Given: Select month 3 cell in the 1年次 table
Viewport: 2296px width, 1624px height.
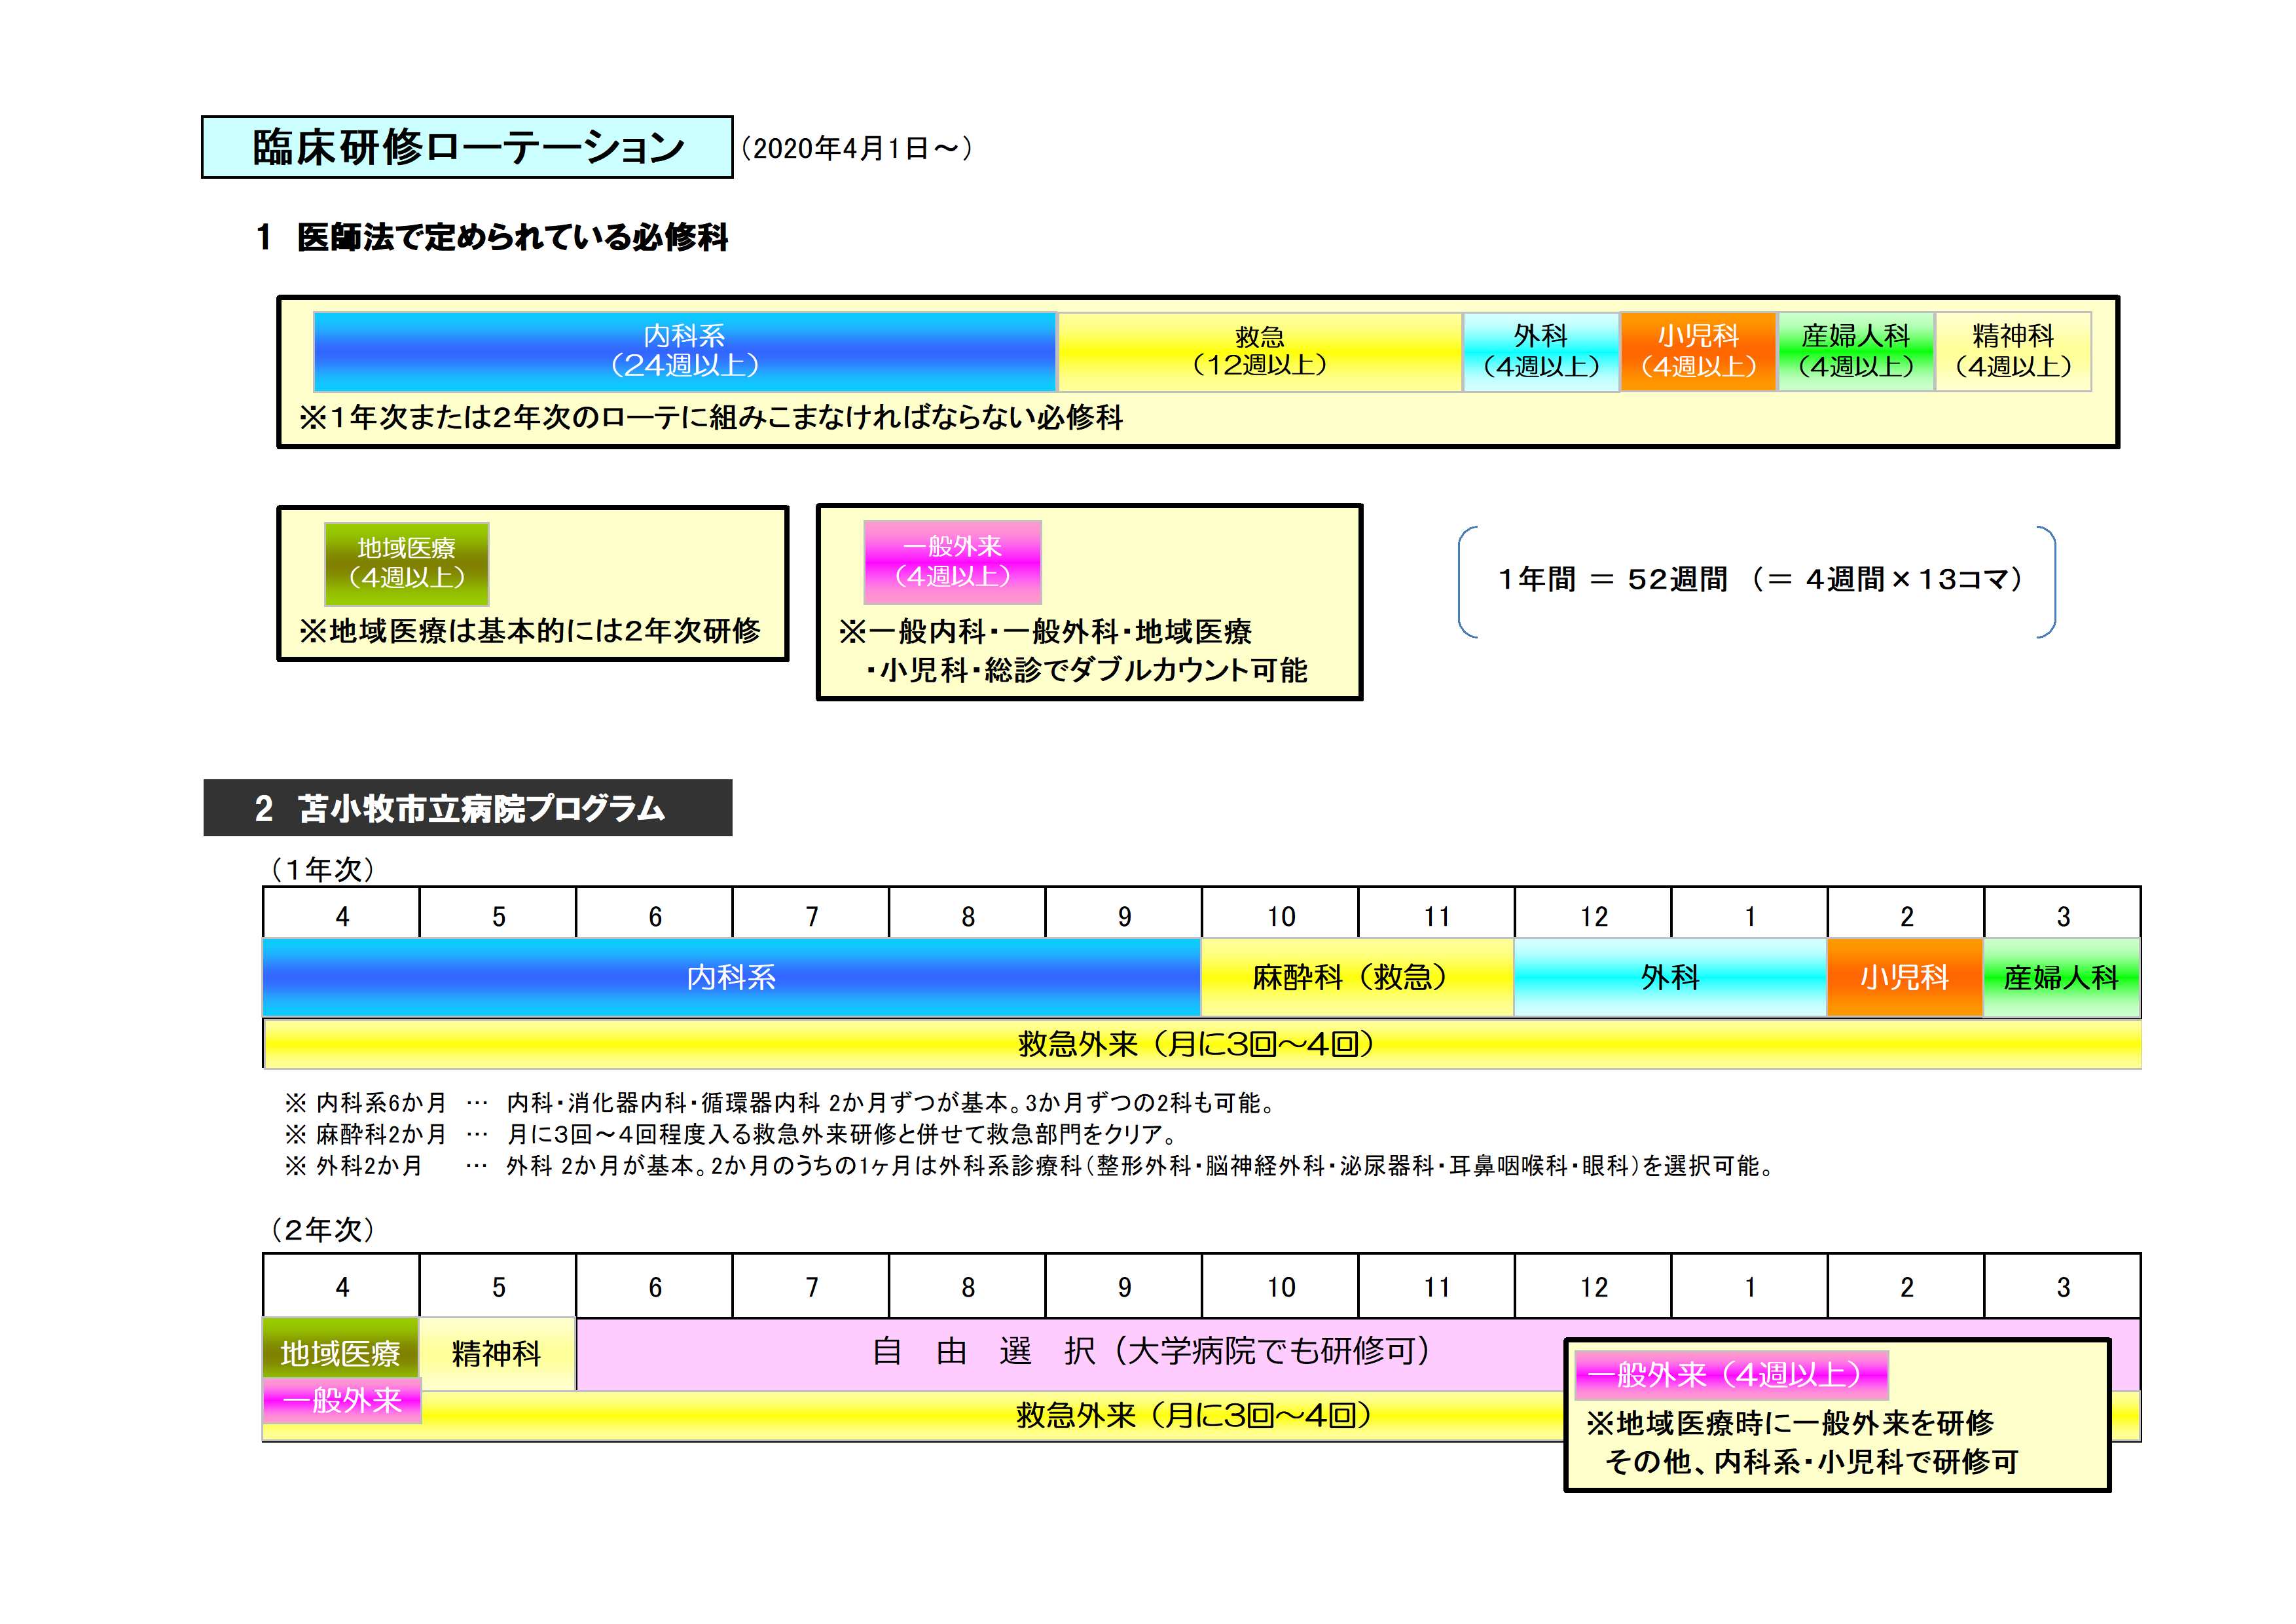Looking at the screenshot, I should coord(2063,913).
